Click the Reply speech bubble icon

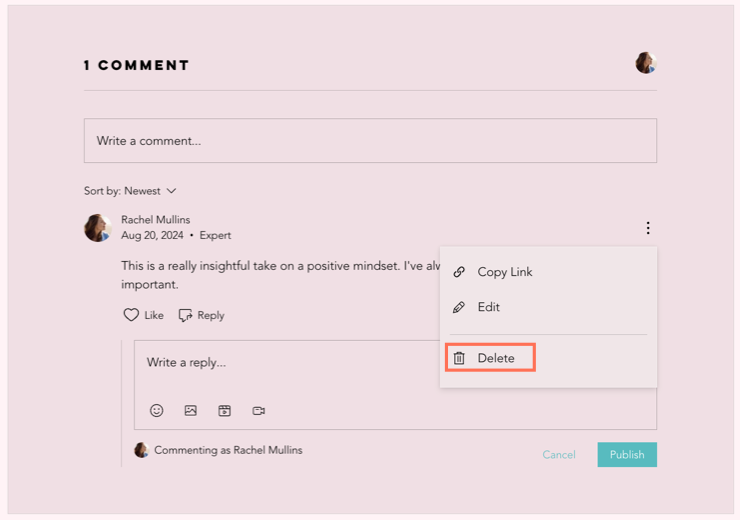click(185, 315)
